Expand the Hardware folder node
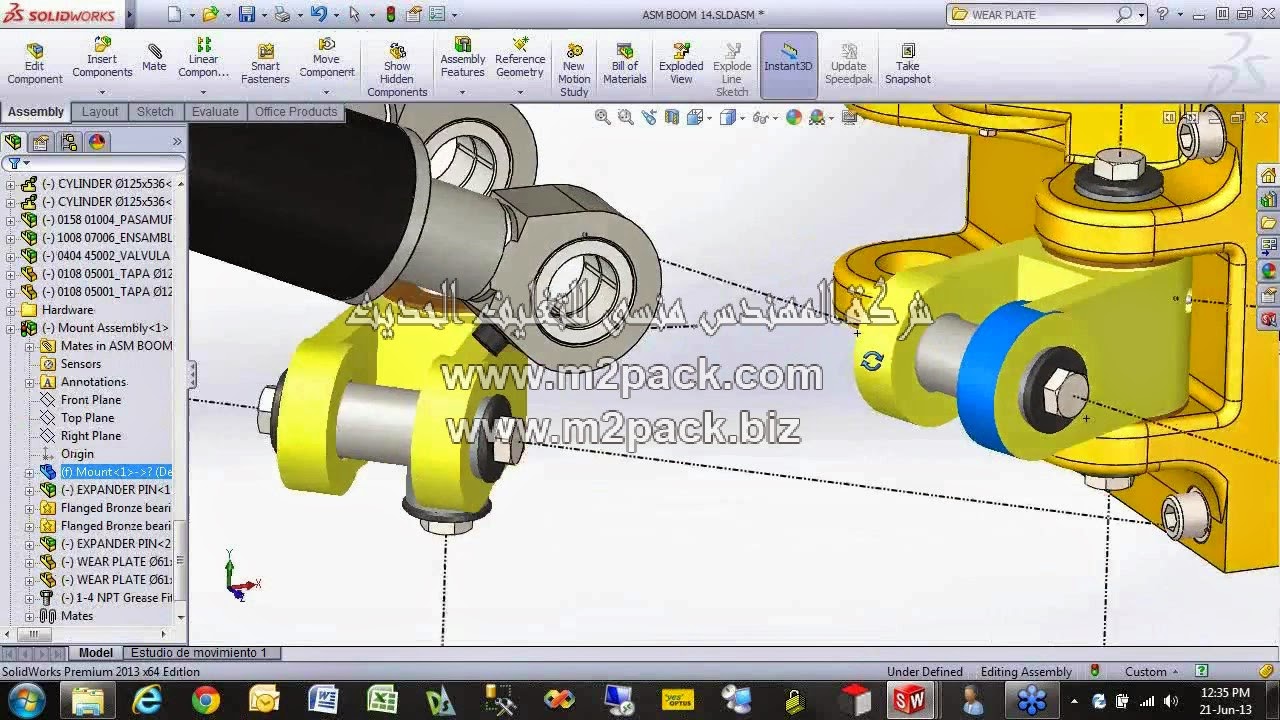Screen dimensions: 1280x720 pos(11,310)
